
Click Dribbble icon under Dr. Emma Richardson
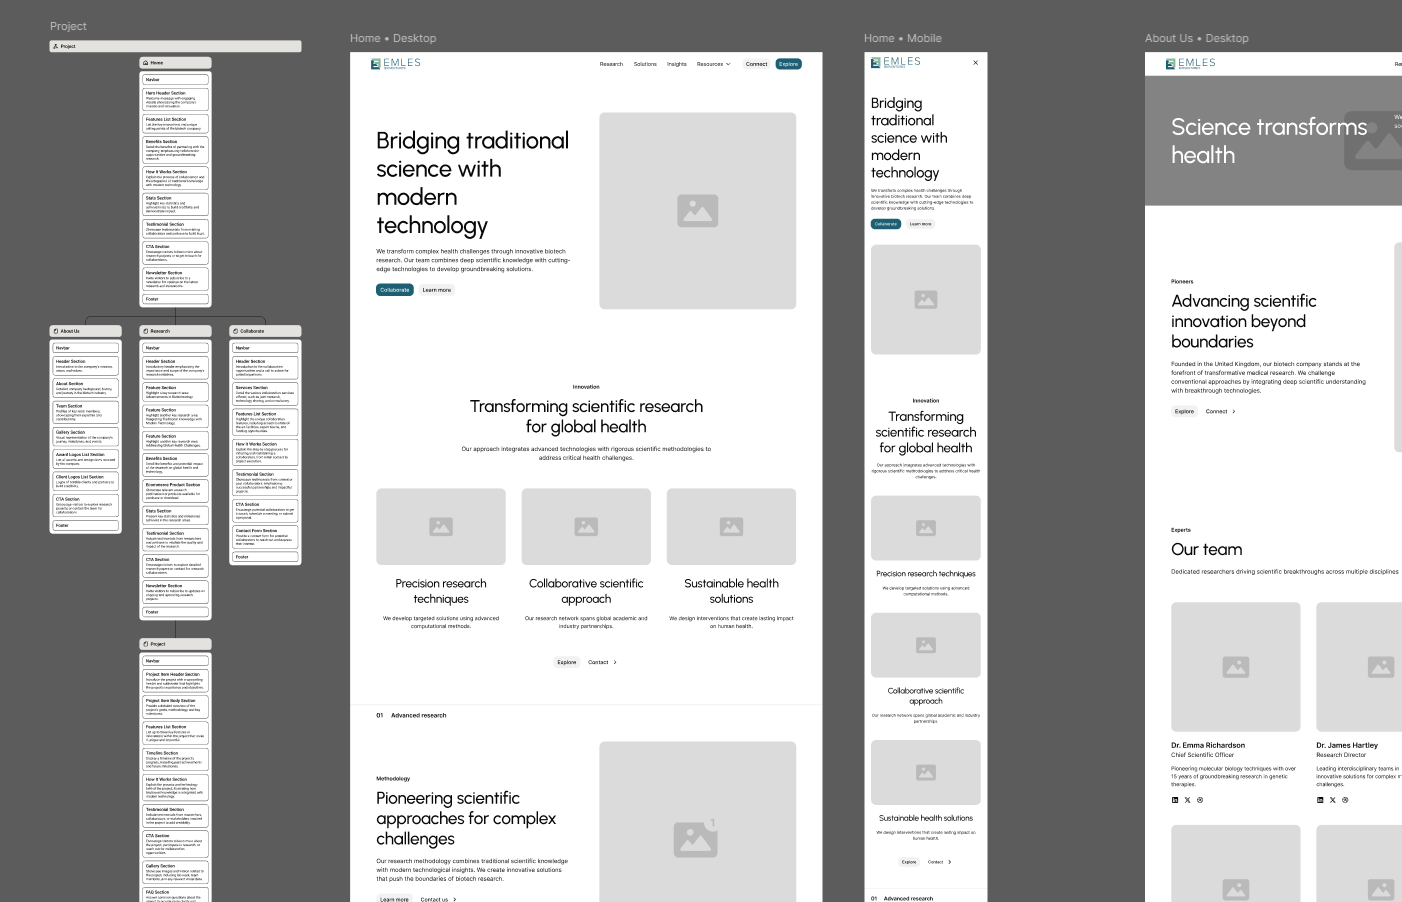[1200, 800]
